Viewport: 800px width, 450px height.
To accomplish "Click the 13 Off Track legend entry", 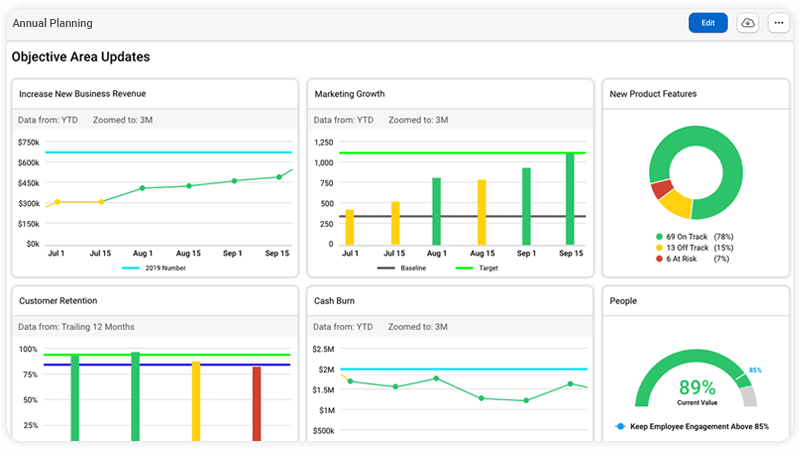I will (694, 247).
